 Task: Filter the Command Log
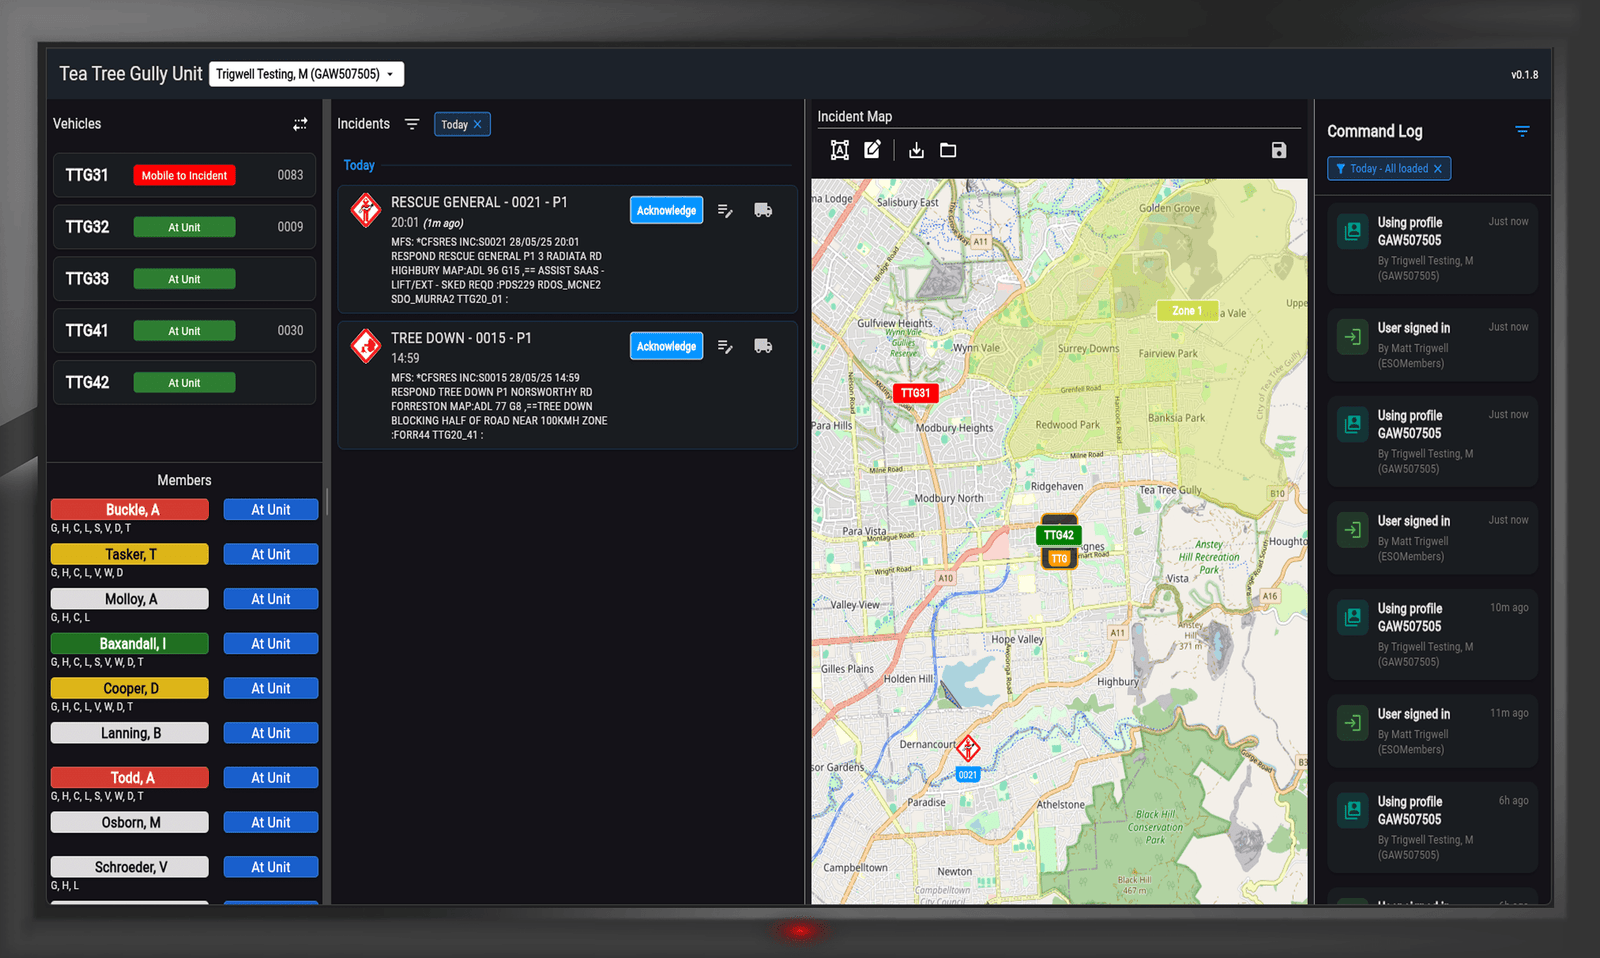coord(1522,131)
